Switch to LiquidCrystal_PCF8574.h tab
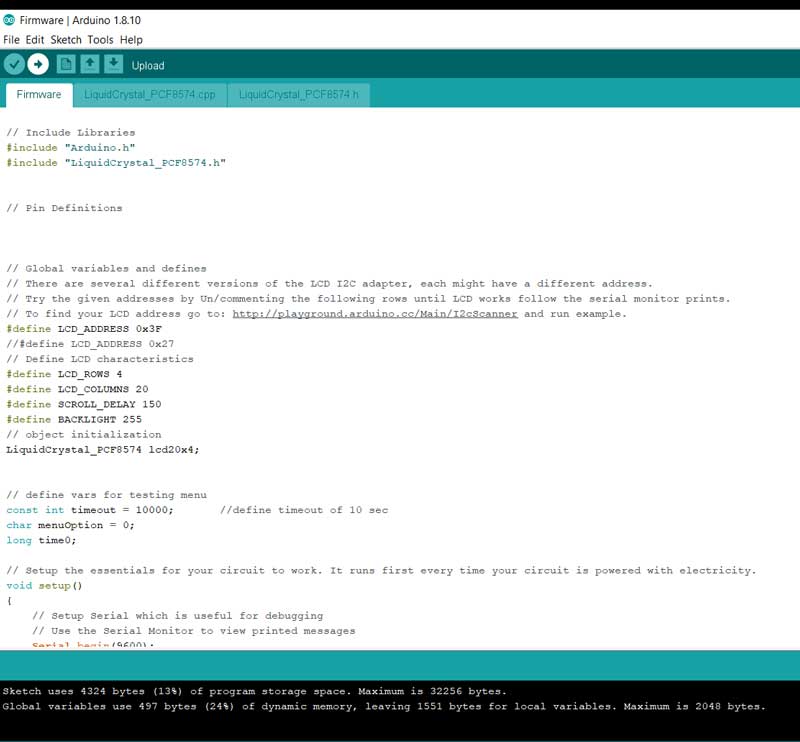Screen dimensions: 800x742 pyautogui.click(x=298, y=95)
